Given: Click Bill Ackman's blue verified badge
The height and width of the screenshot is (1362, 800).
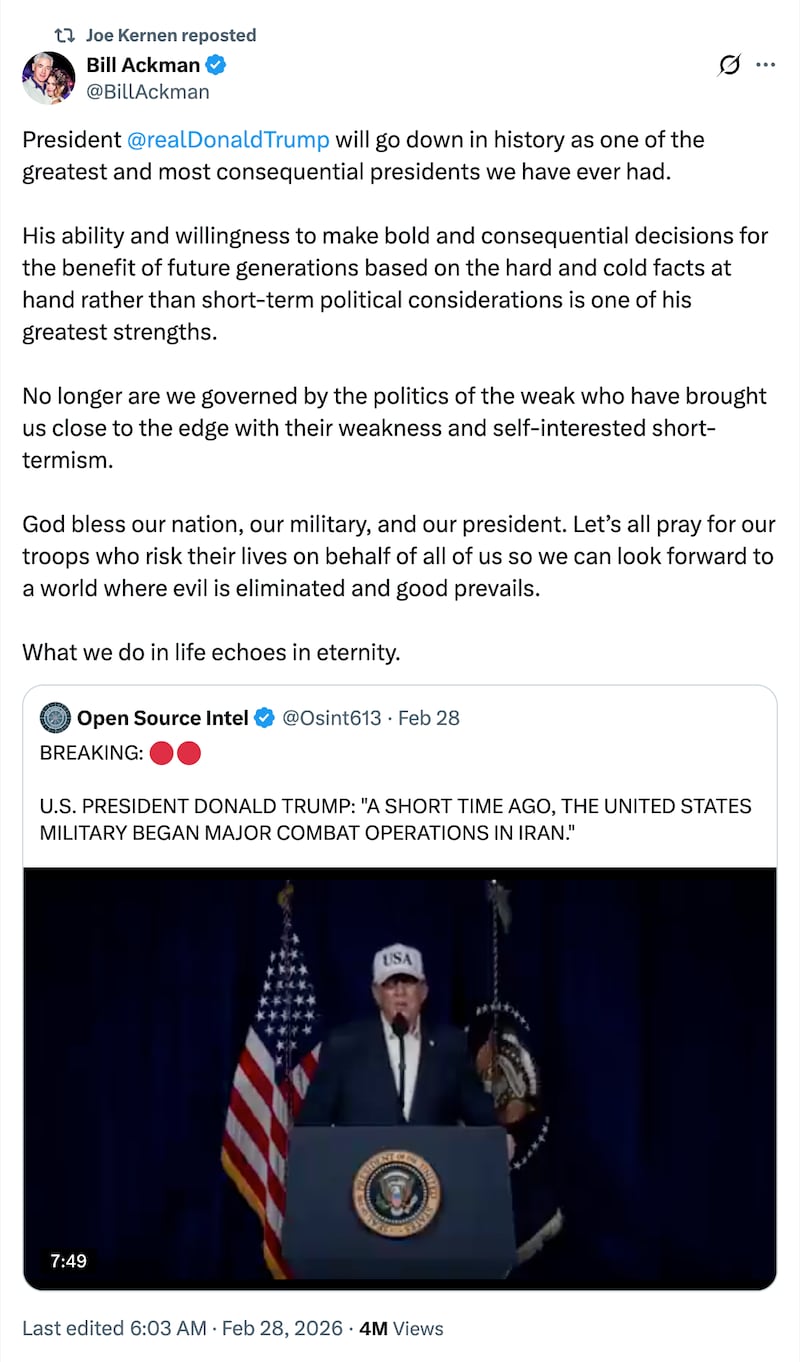Looking at the screenshot, I should click(216, 67).
